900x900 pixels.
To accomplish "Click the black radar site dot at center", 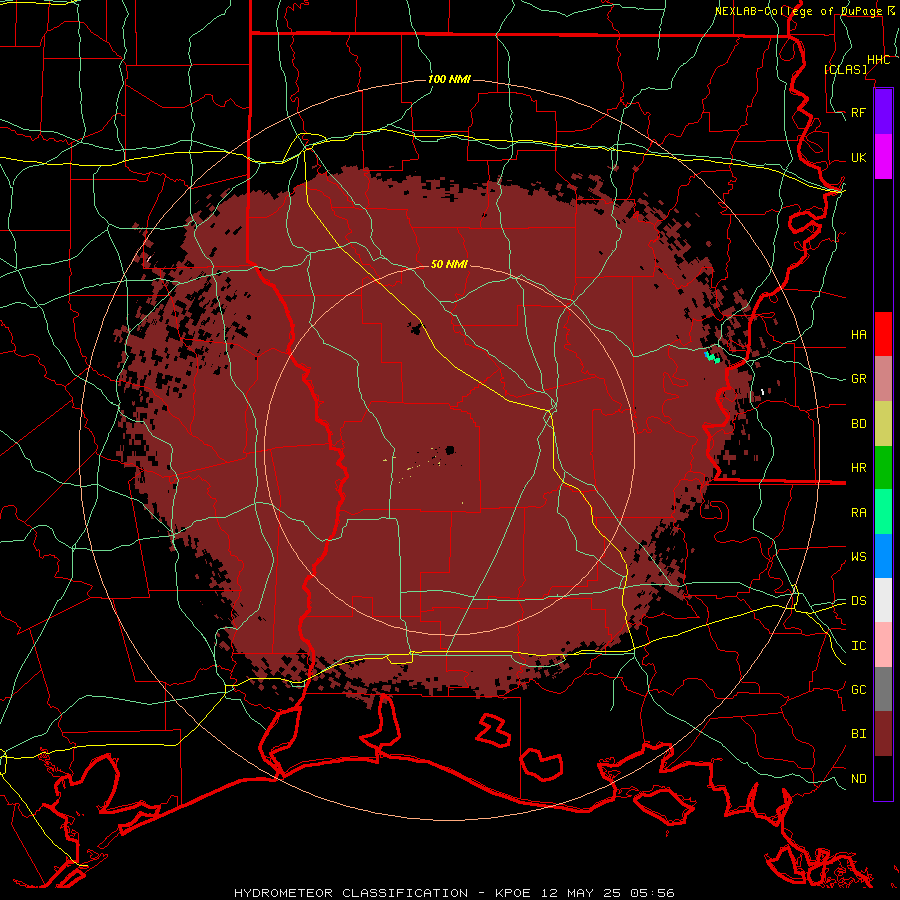I will point(449,450).
